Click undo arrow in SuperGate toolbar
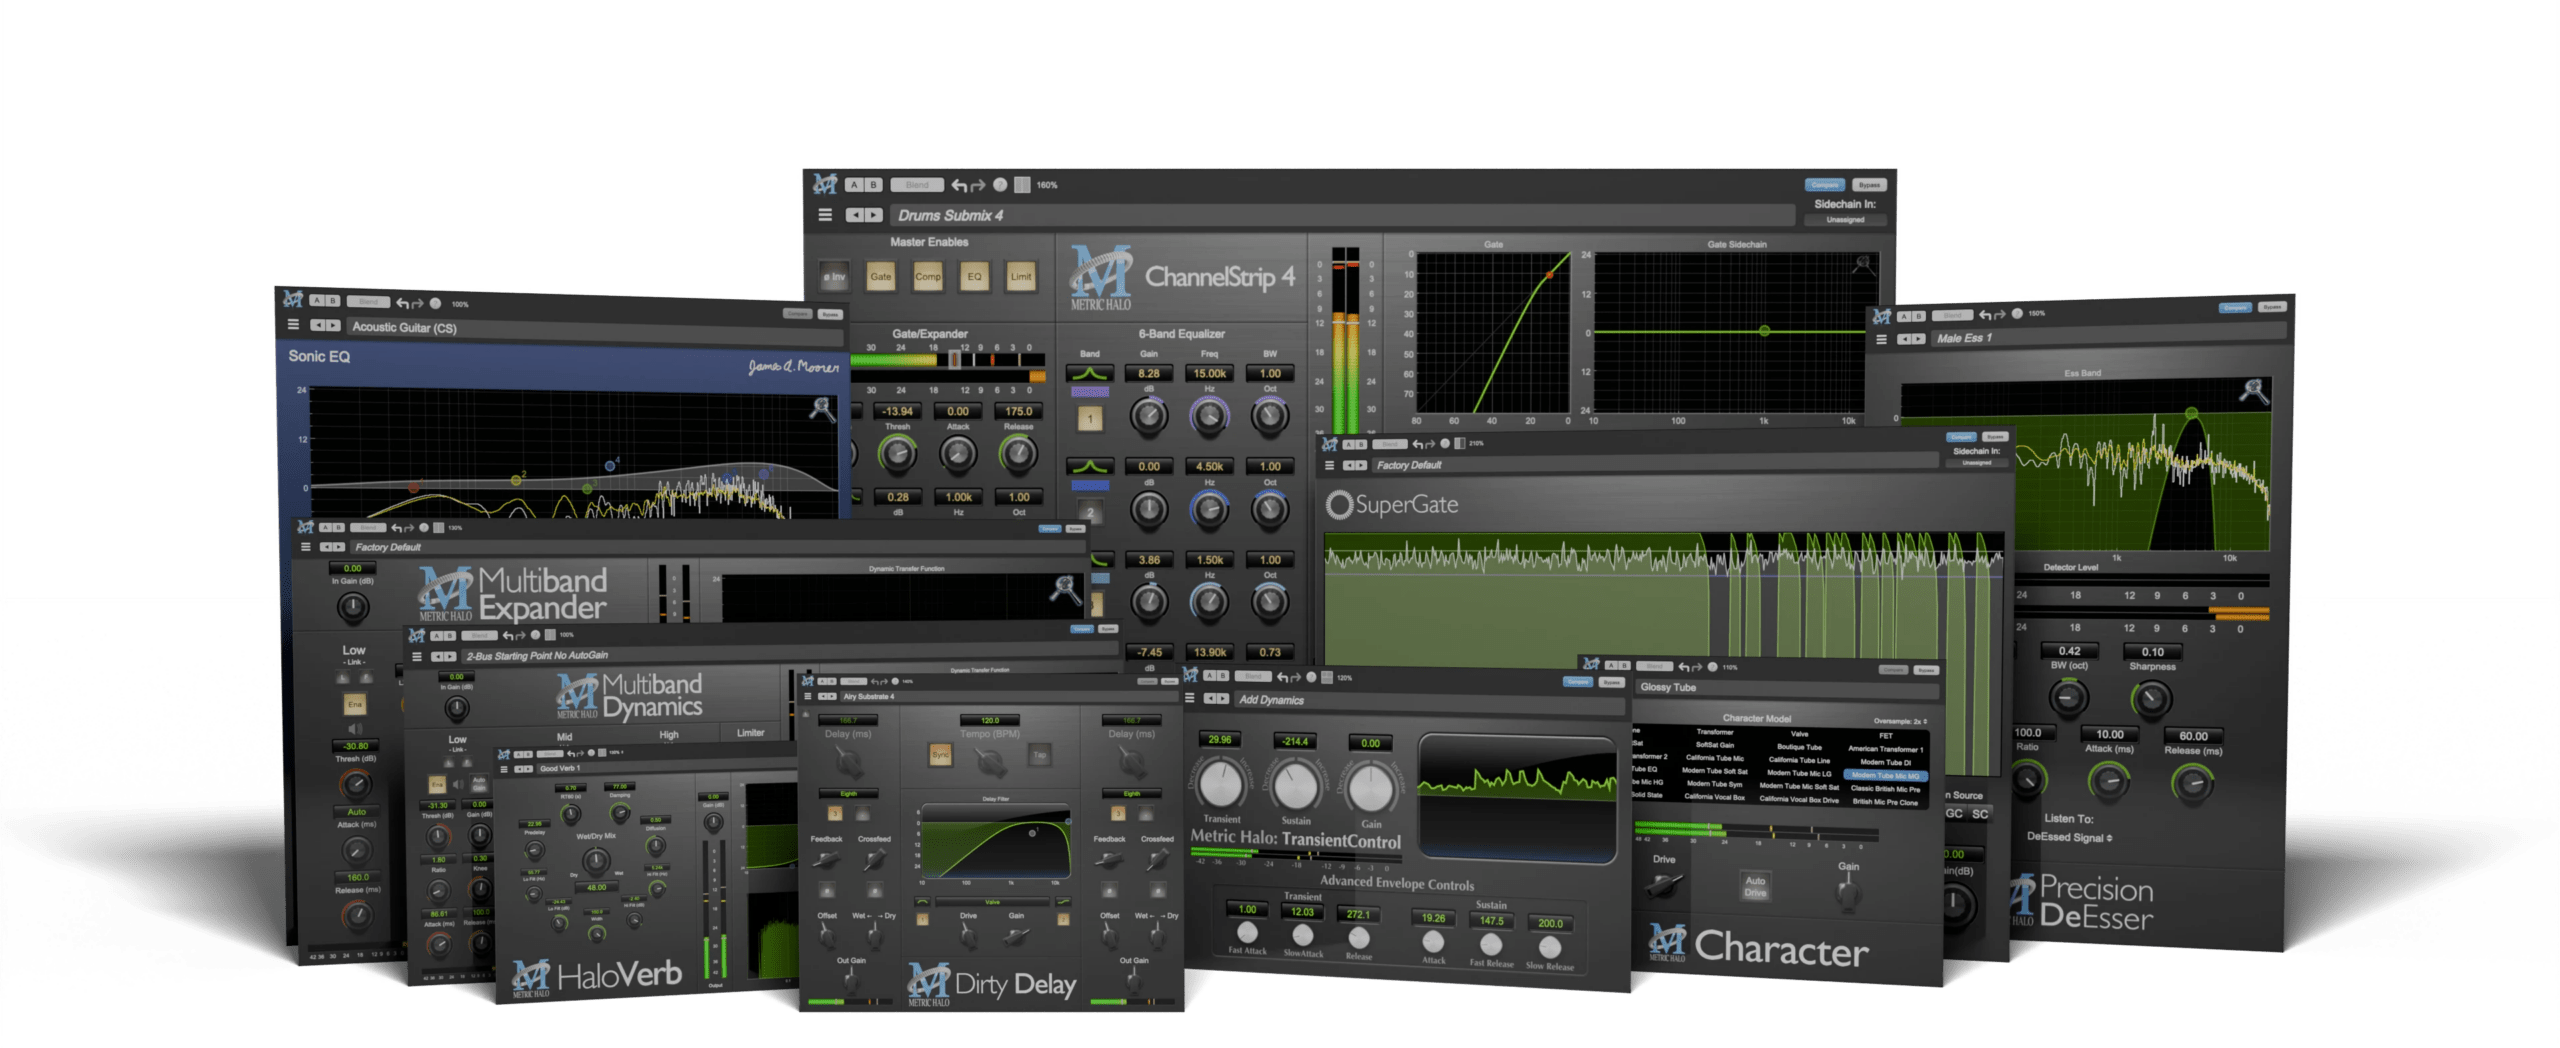This screenshot has width=2560, height=1048. (1417, 444)
